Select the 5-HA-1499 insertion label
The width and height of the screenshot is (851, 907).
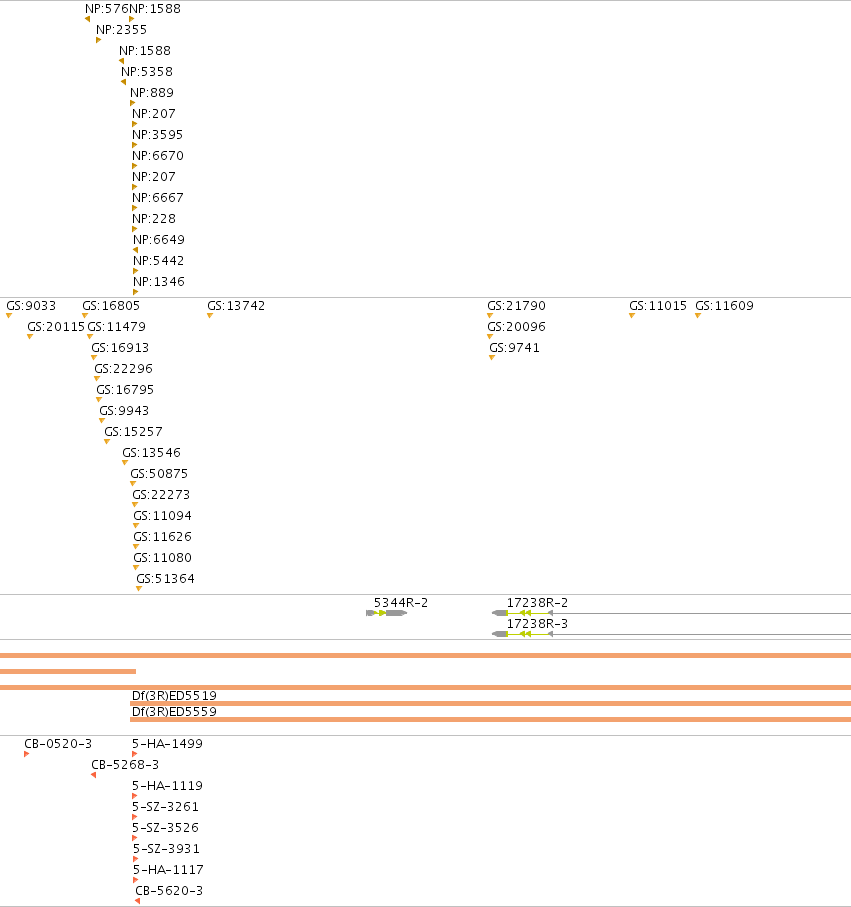[167, 744]
